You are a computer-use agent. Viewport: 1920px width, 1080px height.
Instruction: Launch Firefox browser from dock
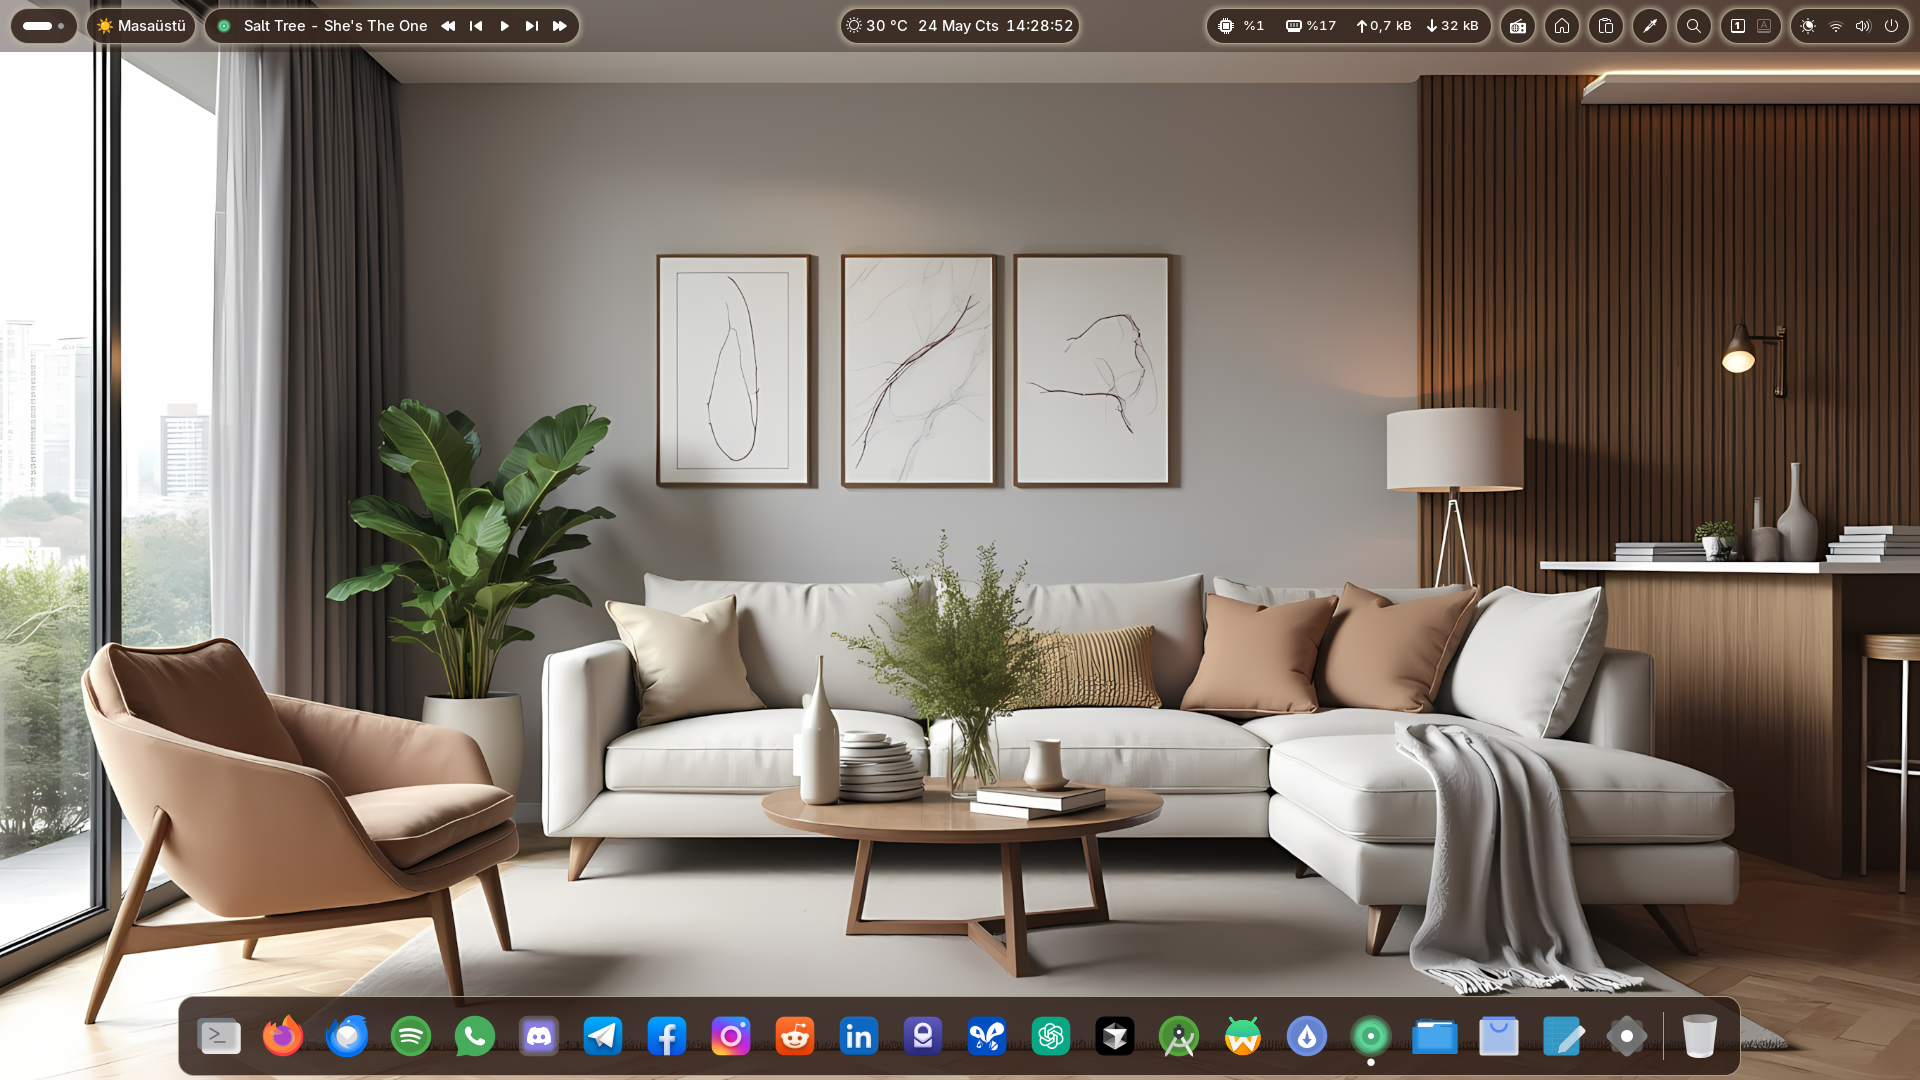(282, 1036)
